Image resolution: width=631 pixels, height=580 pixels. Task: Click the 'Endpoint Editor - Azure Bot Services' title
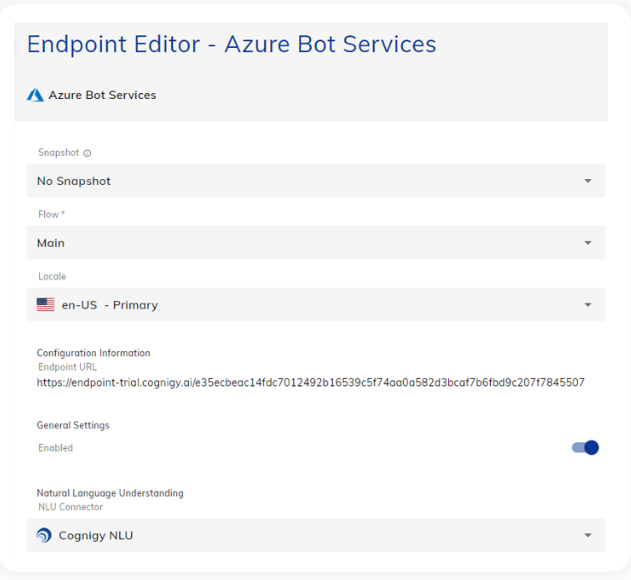tap(231, 45)
